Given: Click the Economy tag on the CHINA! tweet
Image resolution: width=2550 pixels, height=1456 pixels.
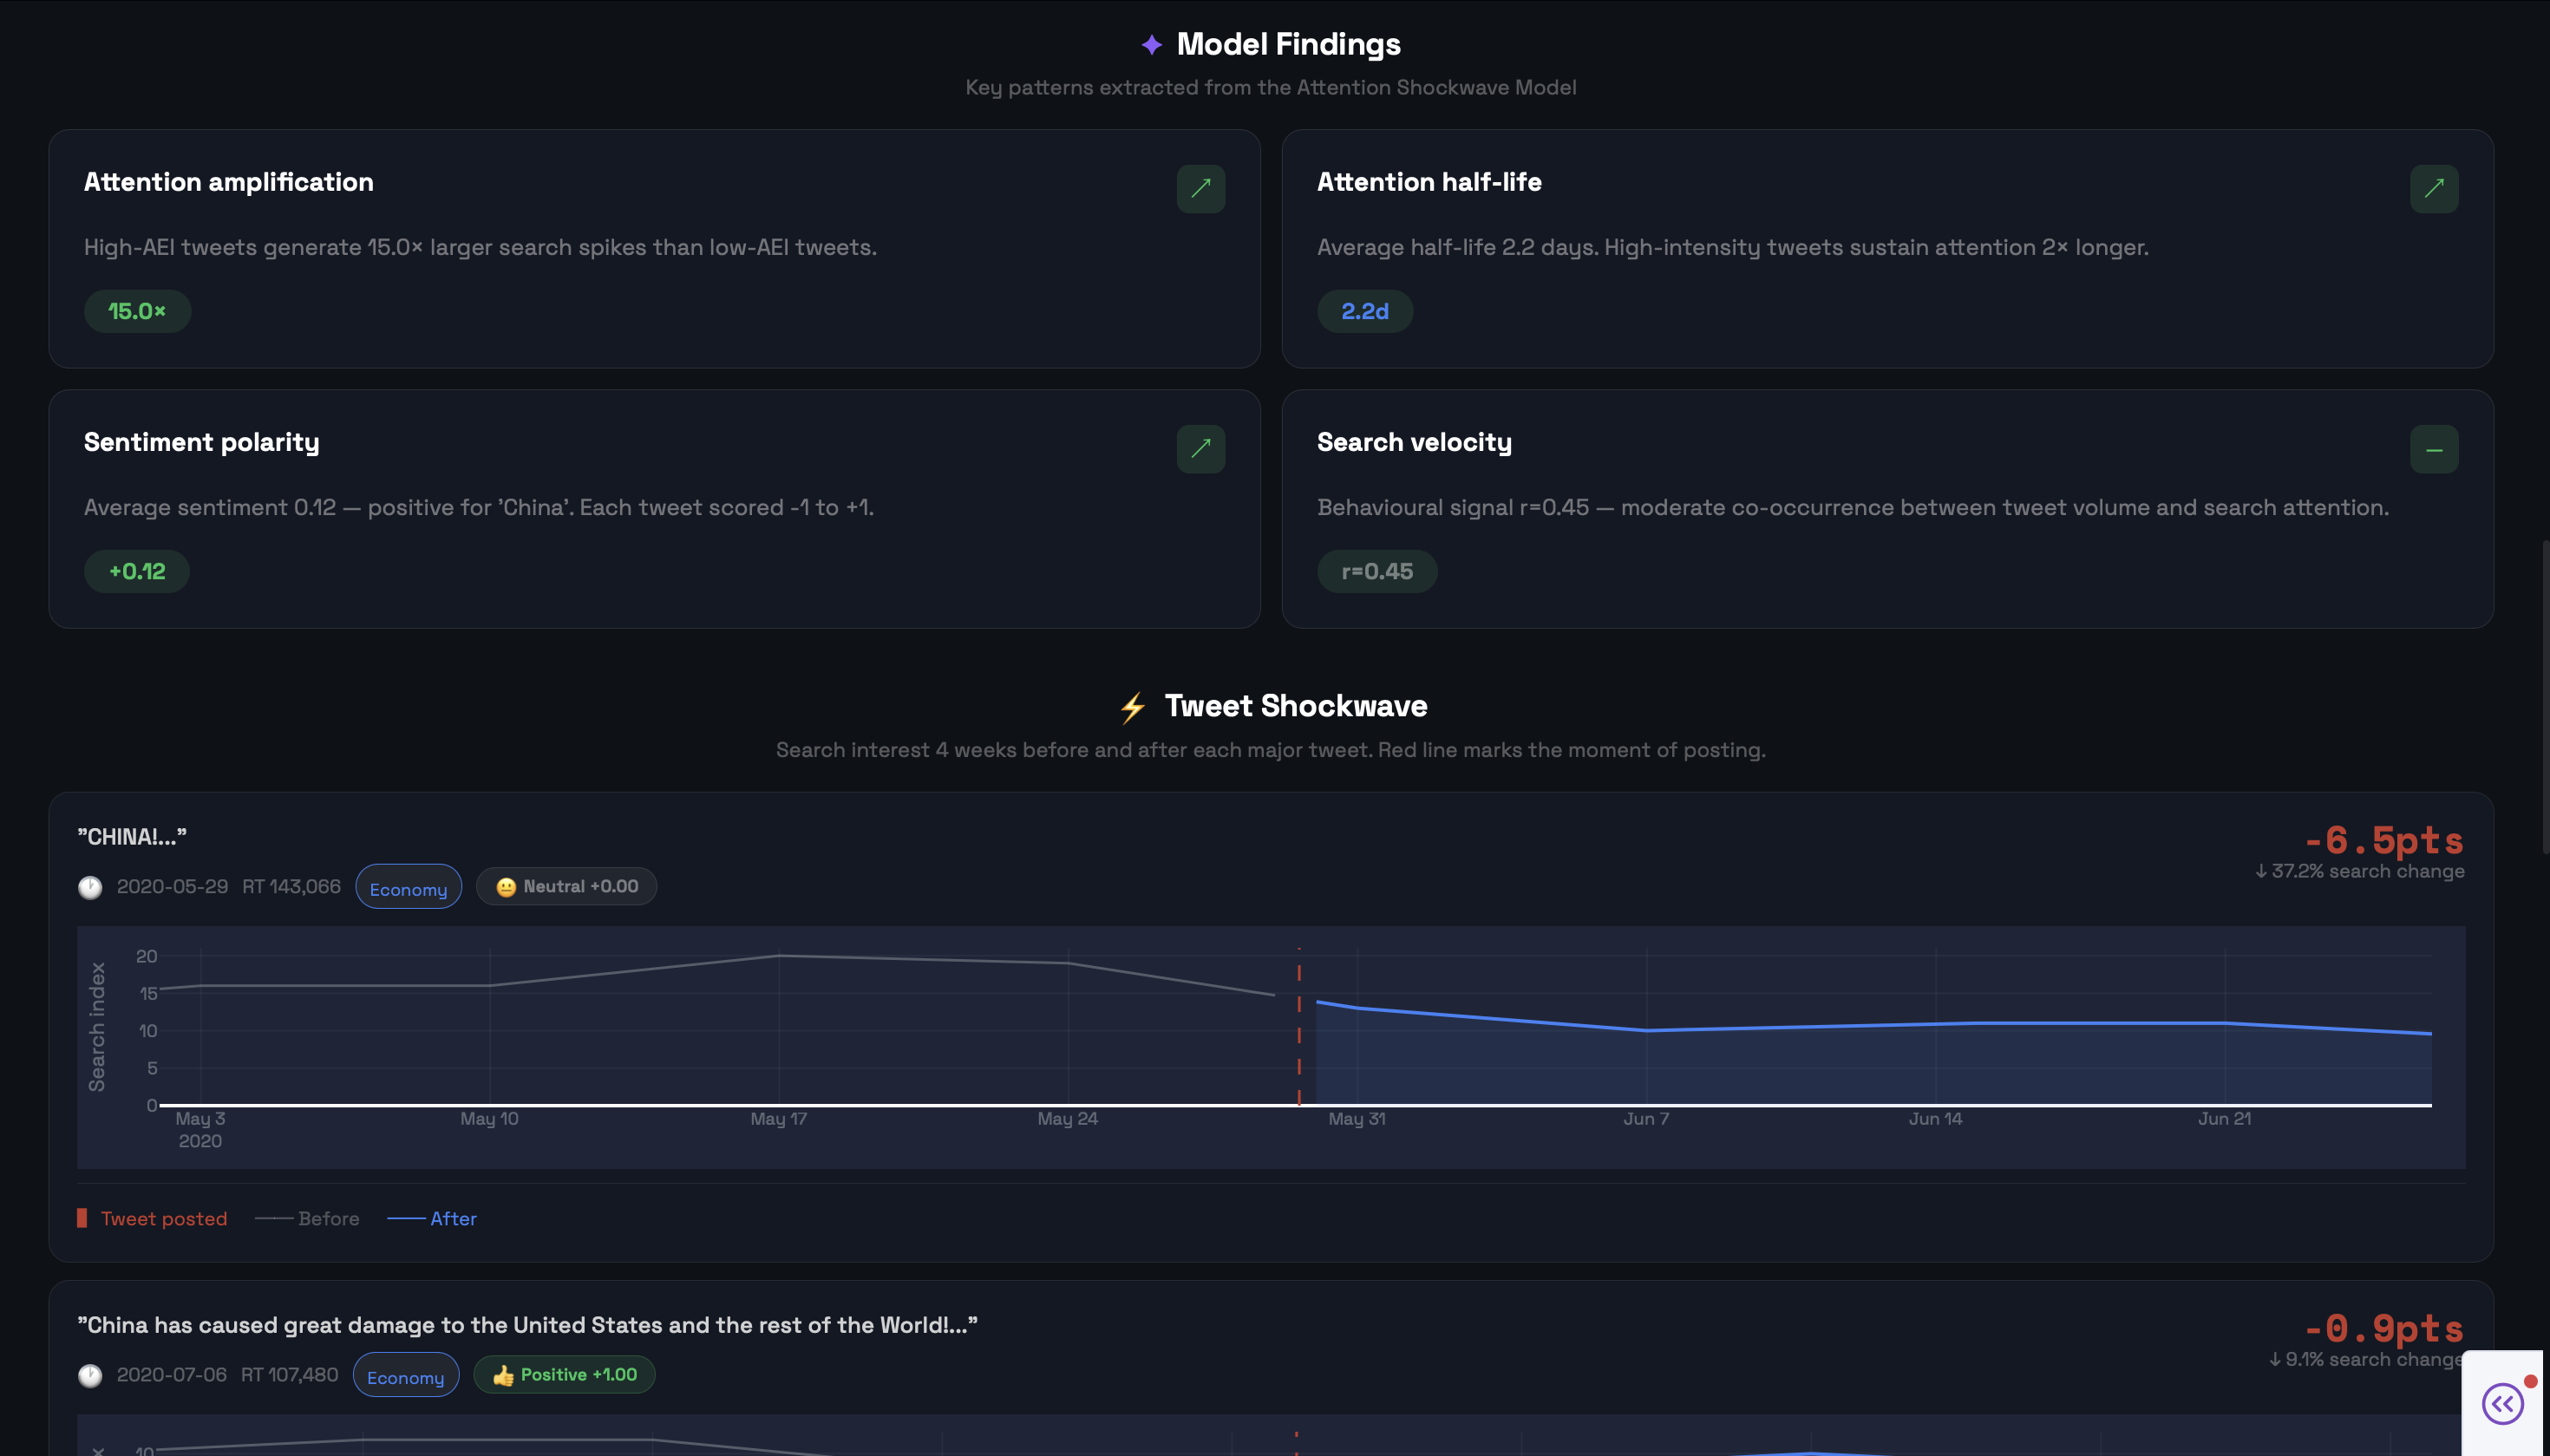Looking at the screenshot, I should 408,887.
